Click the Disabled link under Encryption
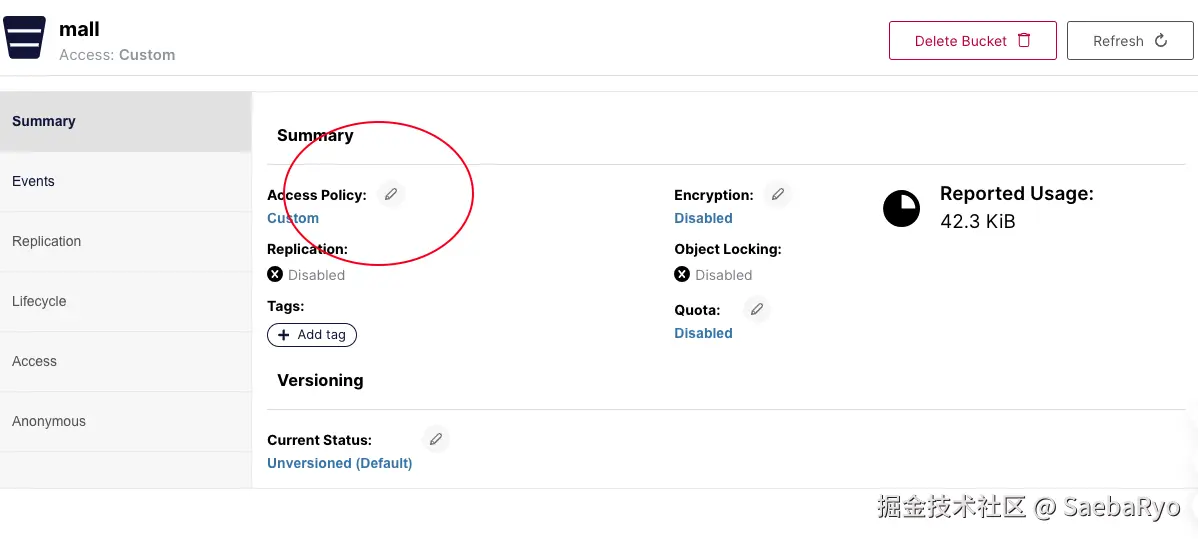The width and height of the screenshot is (1198, 539). coord(703,218)
